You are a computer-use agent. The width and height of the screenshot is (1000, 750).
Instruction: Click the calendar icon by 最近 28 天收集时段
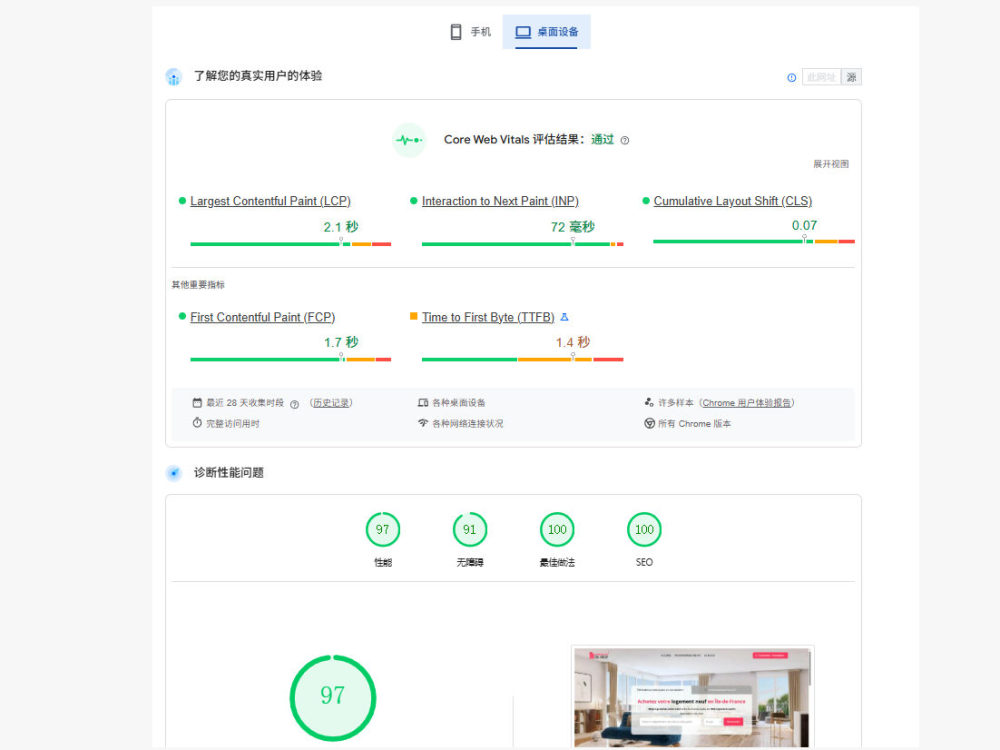click(197, 402)
